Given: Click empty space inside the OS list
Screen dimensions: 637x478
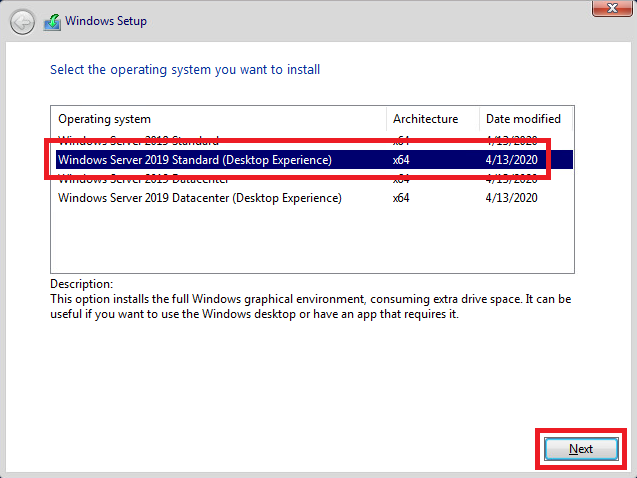Looking at the screenshot, I should tap(300, 240).
